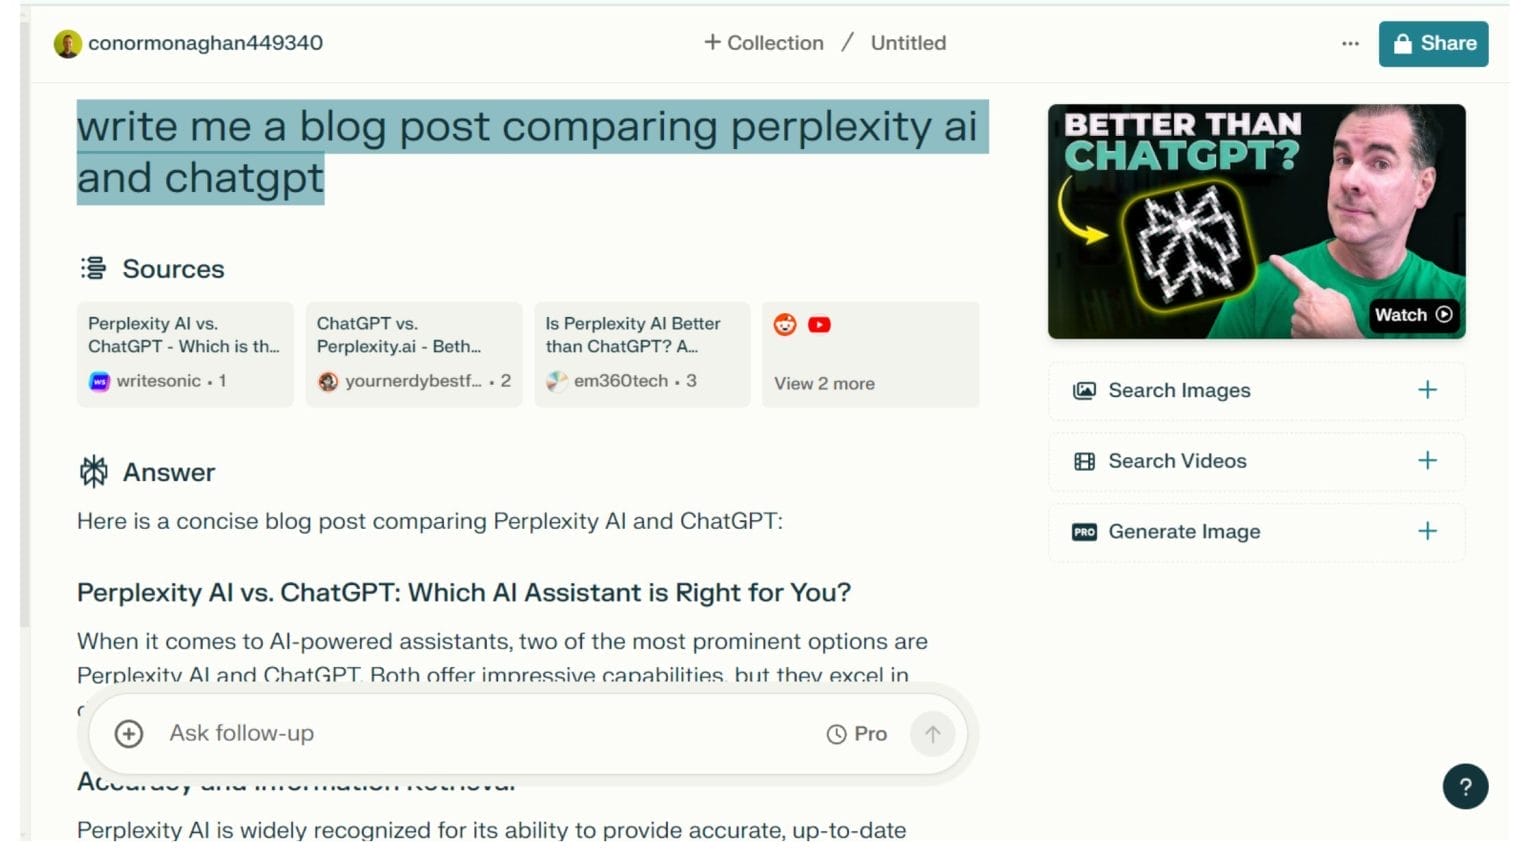Click the Watch button on video thumbnail
Screen dimensions: 1530x861
1413,314
